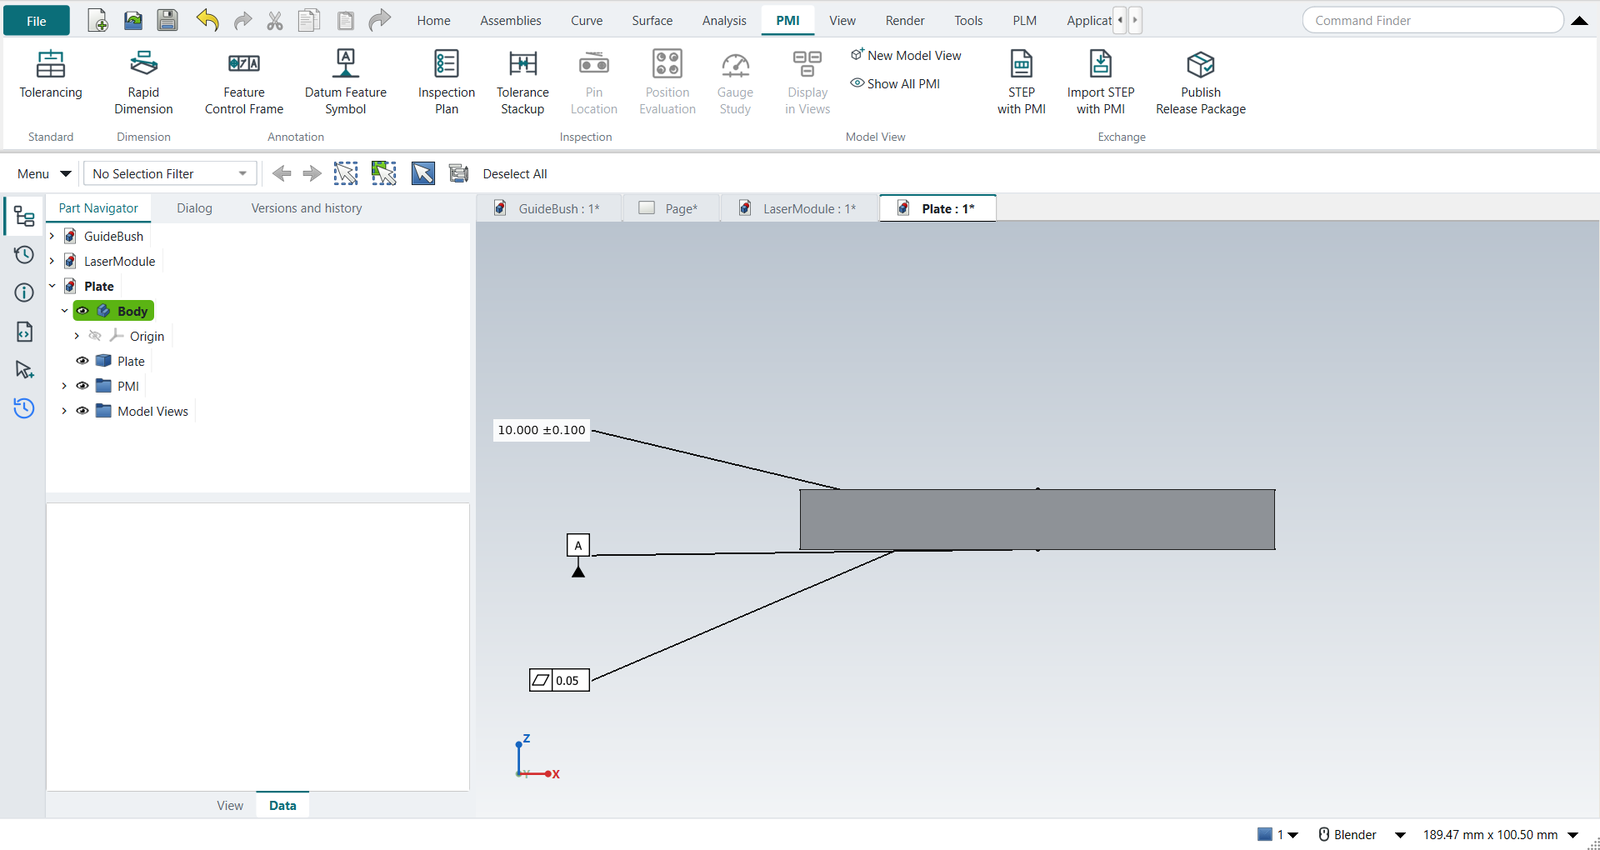1600x850 pixels.
Task: Select the 10.000 ±0.100 dimension annotation
Action: tap(542, 430)
